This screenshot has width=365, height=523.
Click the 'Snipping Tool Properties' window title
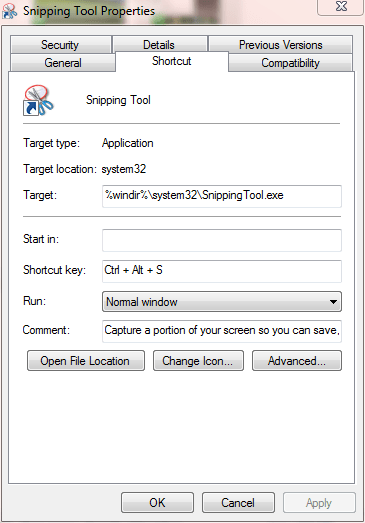(x=89, y=11)
